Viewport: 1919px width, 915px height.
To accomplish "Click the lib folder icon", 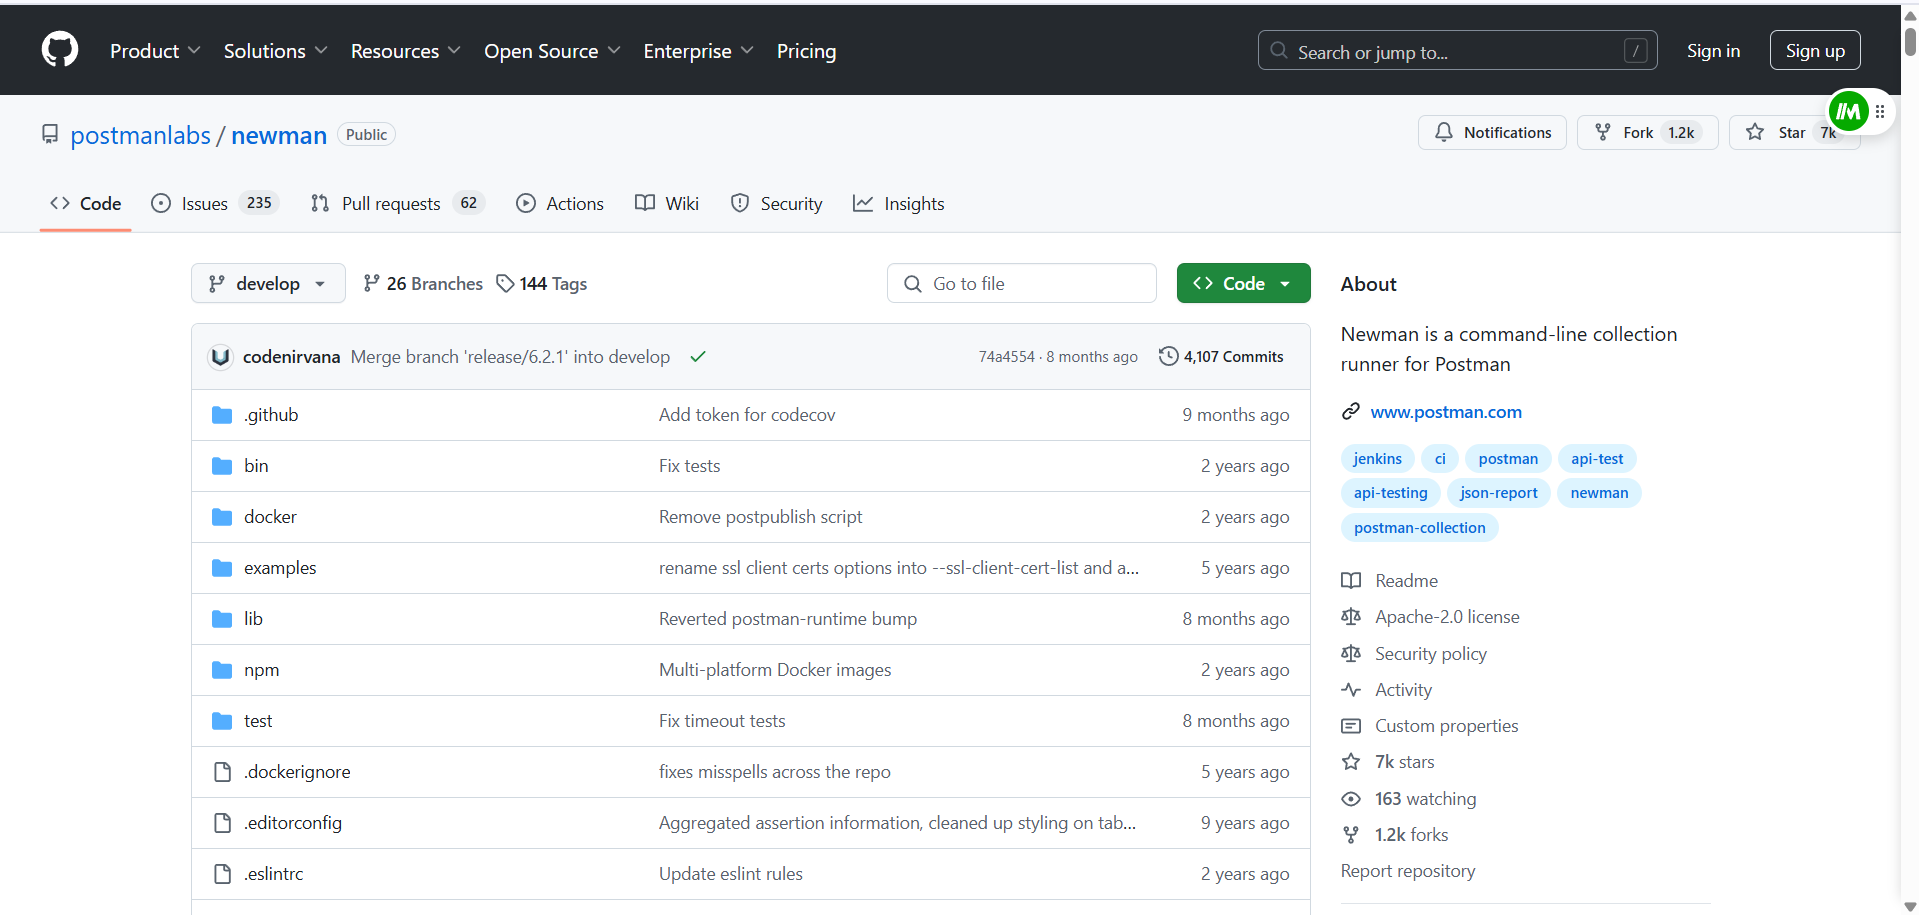I will point(222,619).
